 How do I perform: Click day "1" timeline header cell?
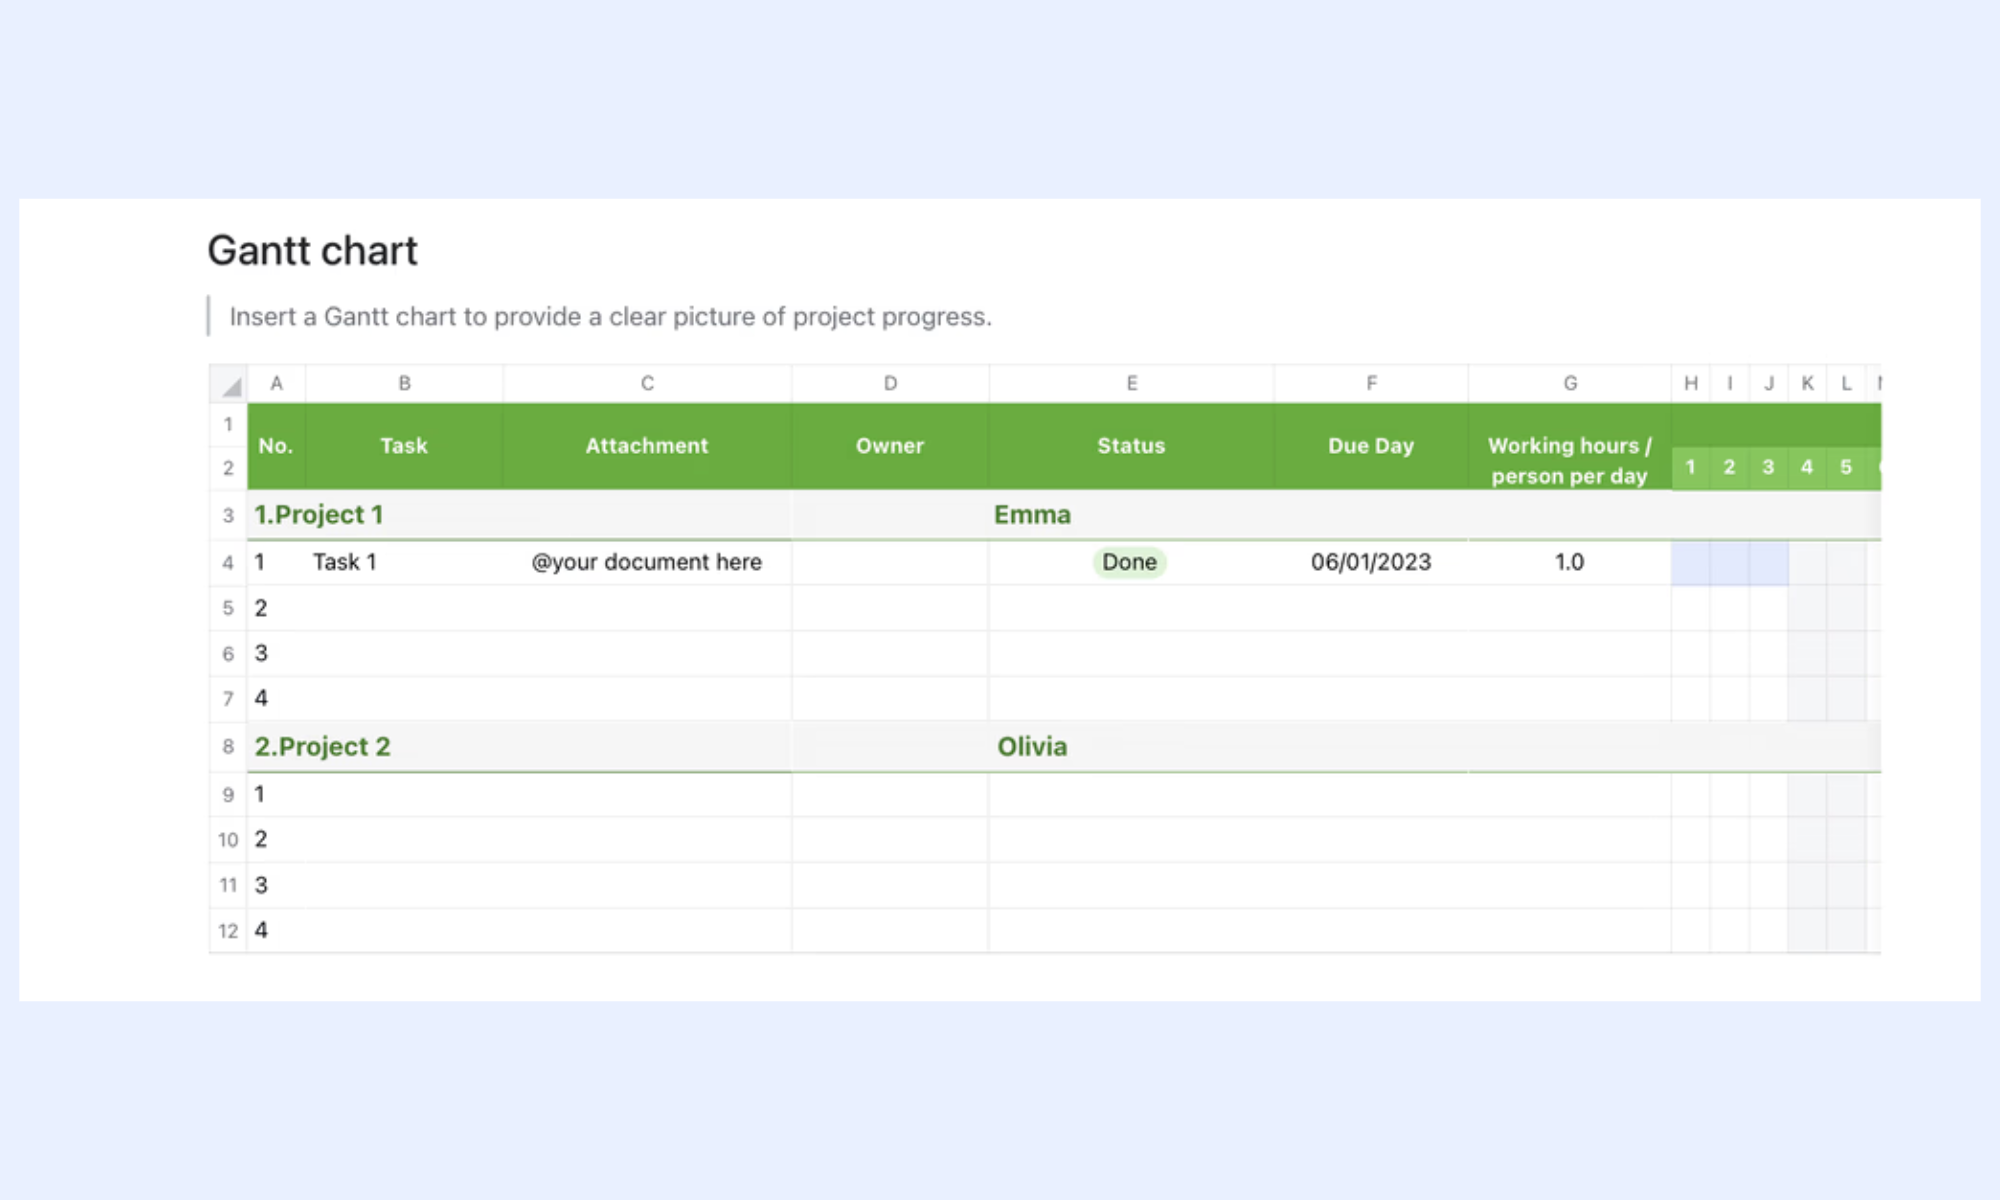[x=1691, y=467]
